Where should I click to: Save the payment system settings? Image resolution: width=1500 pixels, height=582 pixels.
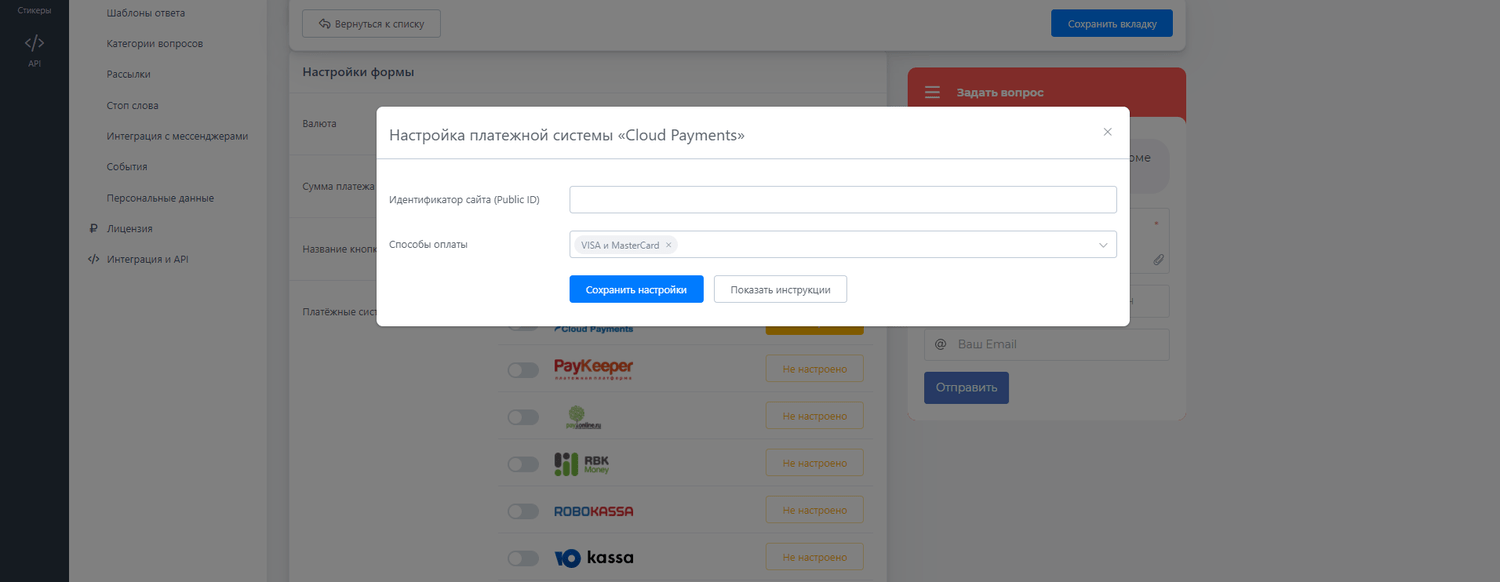coord(636,289)
